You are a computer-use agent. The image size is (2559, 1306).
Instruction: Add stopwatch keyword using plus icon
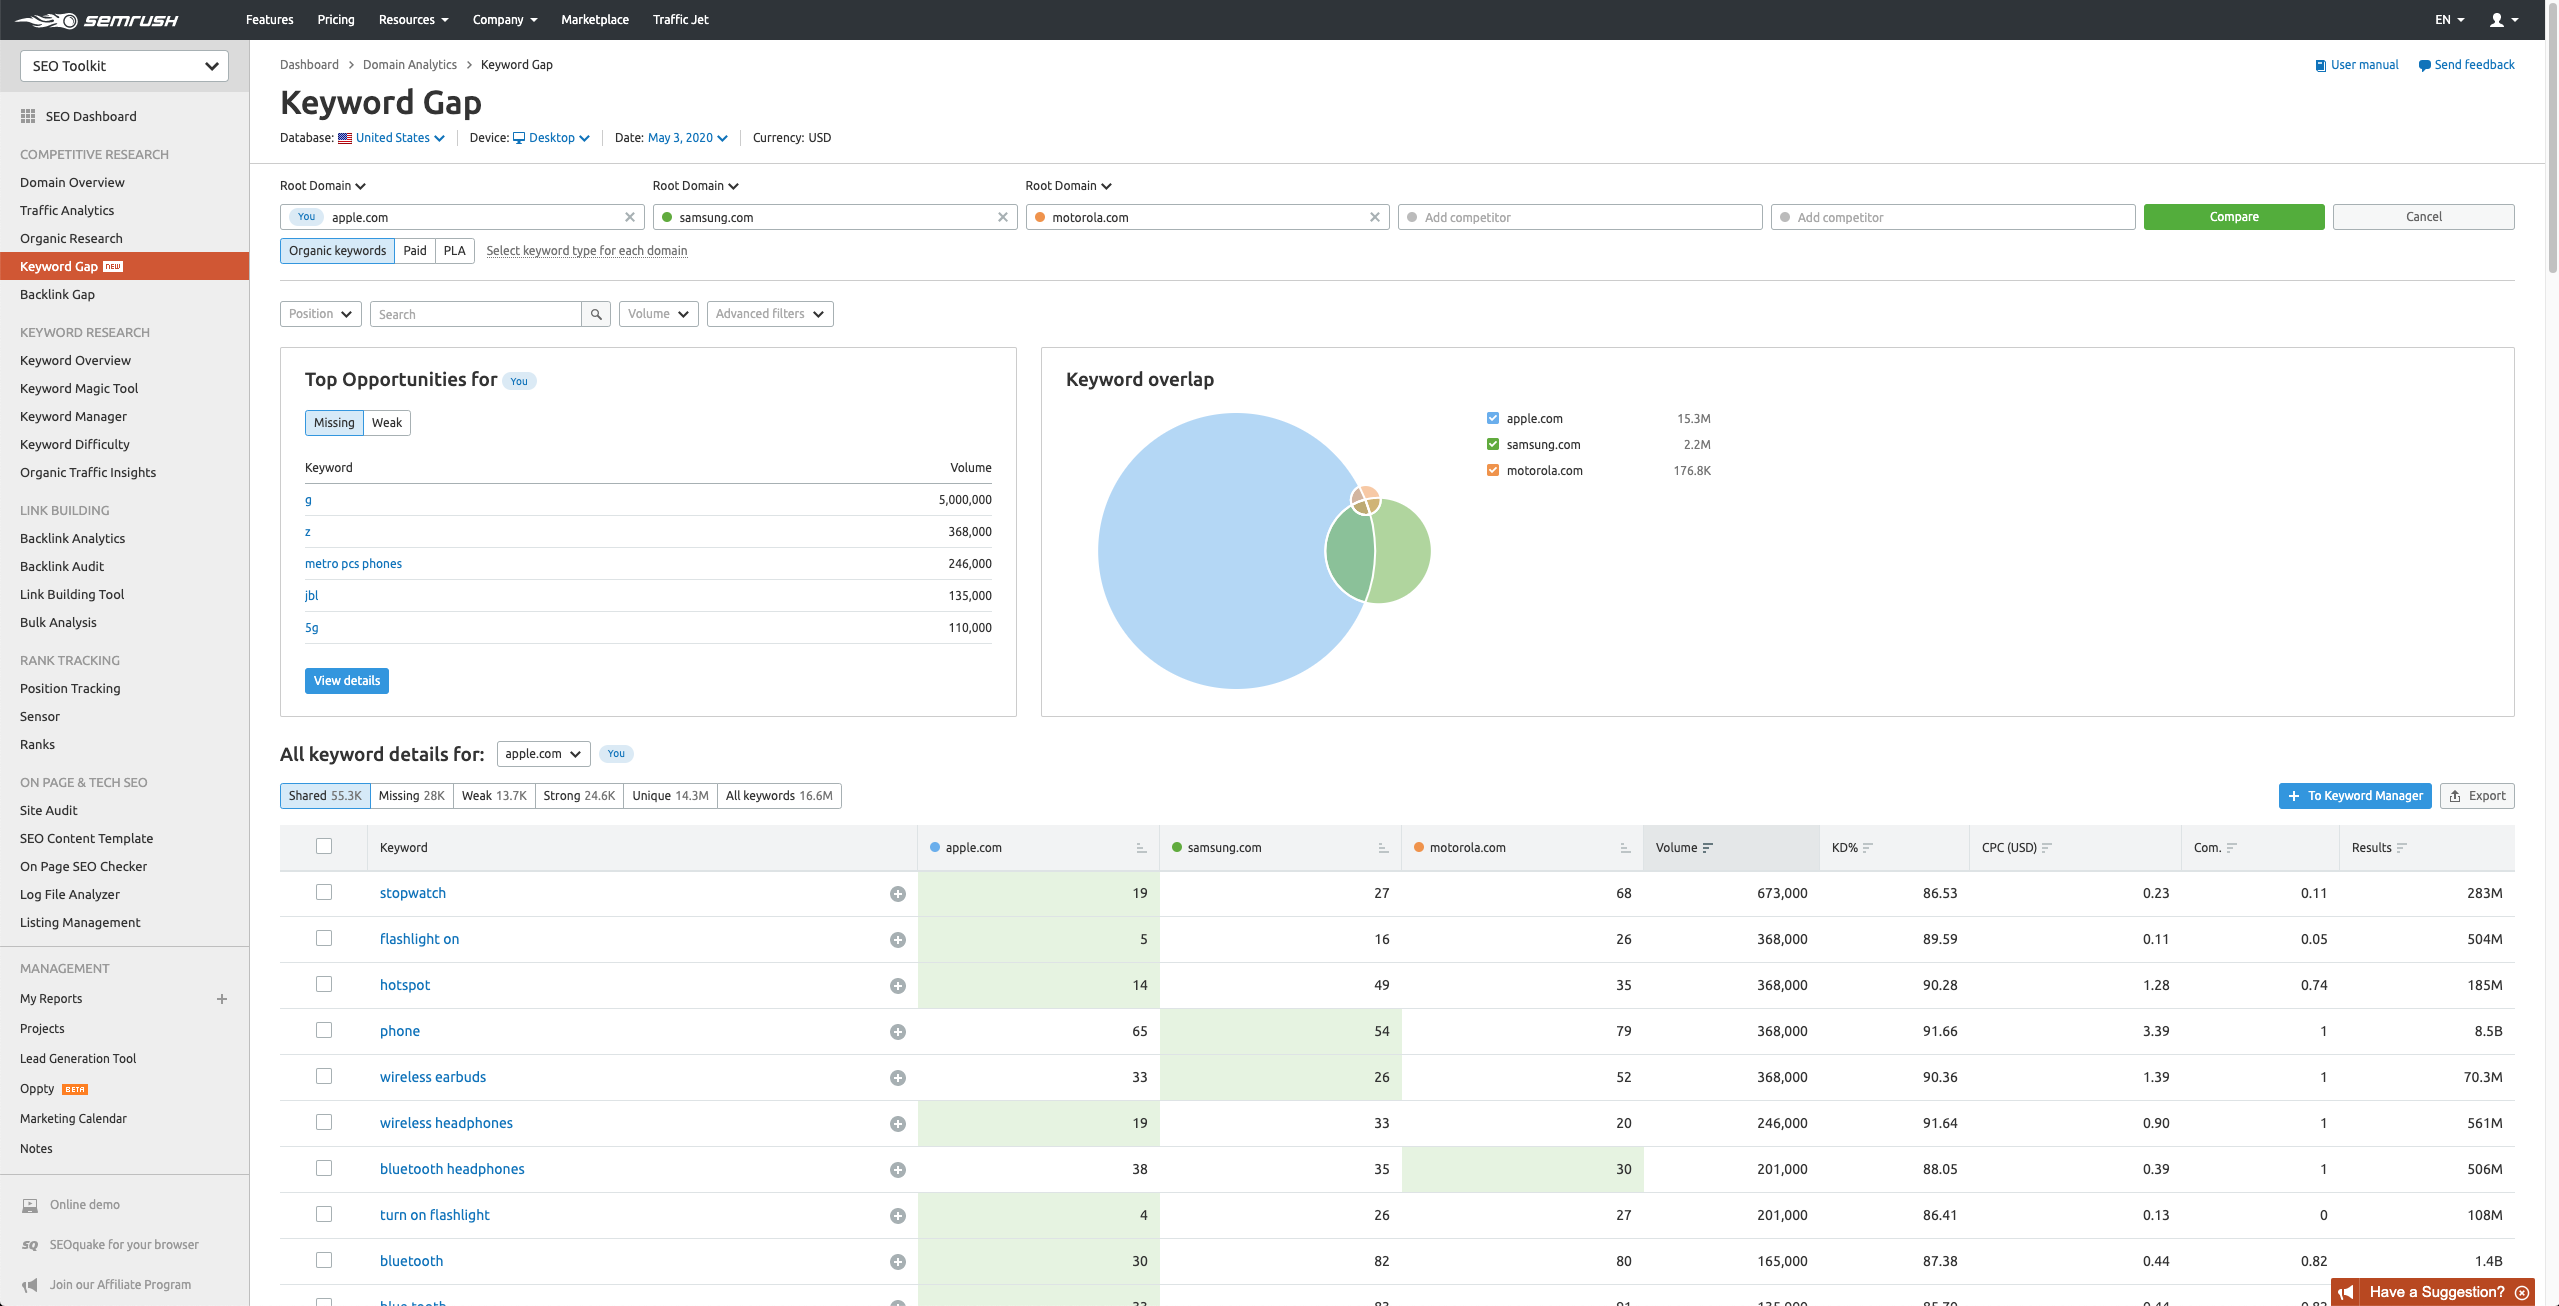point(898,894)
